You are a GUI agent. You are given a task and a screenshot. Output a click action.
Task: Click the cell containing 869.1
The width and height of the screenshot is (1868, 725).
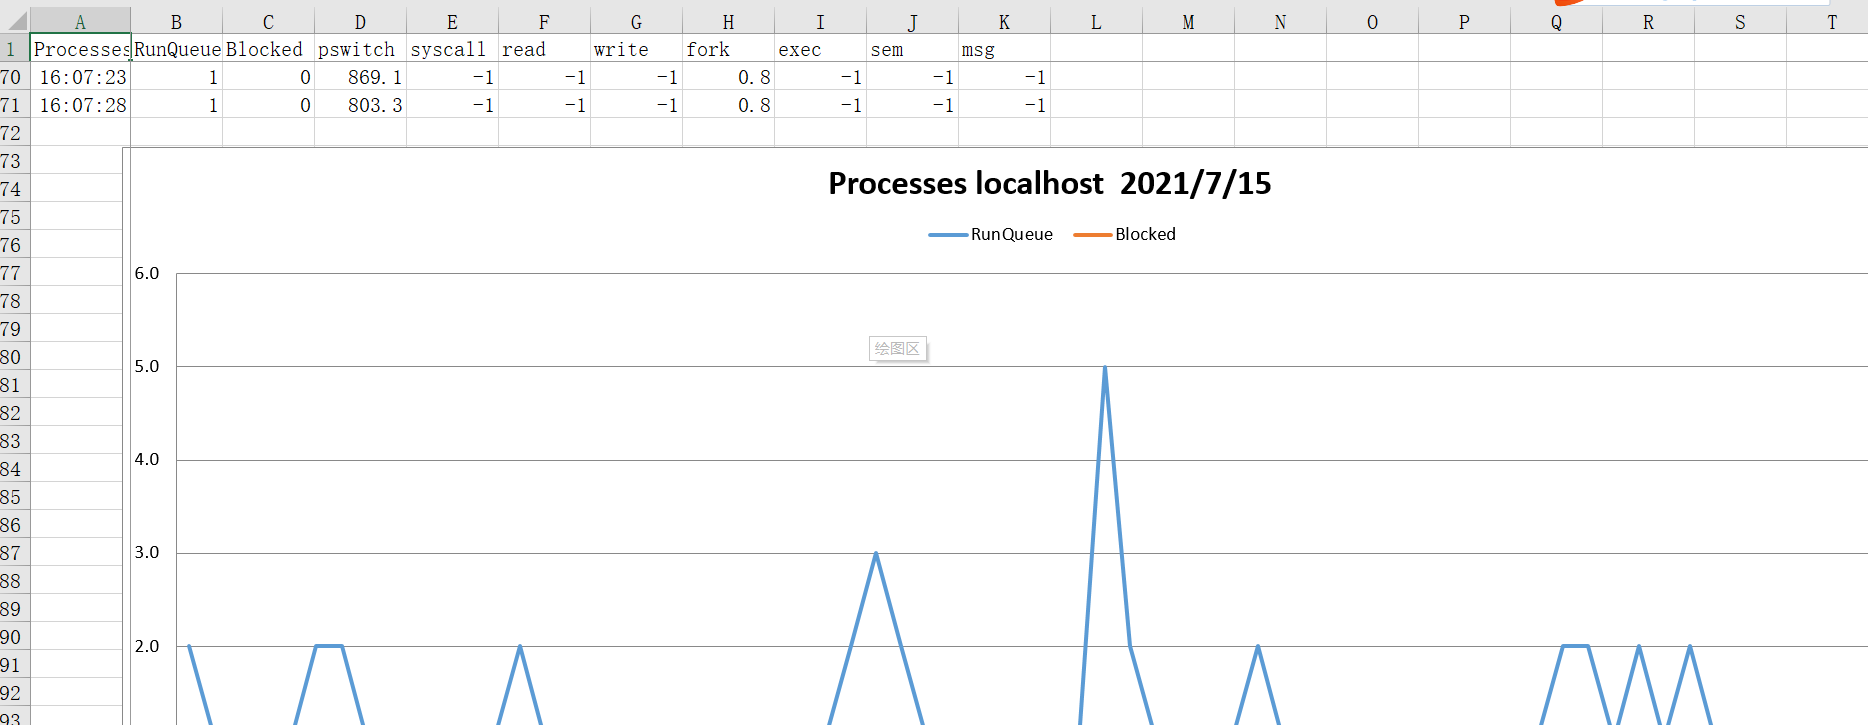[360, 77]
